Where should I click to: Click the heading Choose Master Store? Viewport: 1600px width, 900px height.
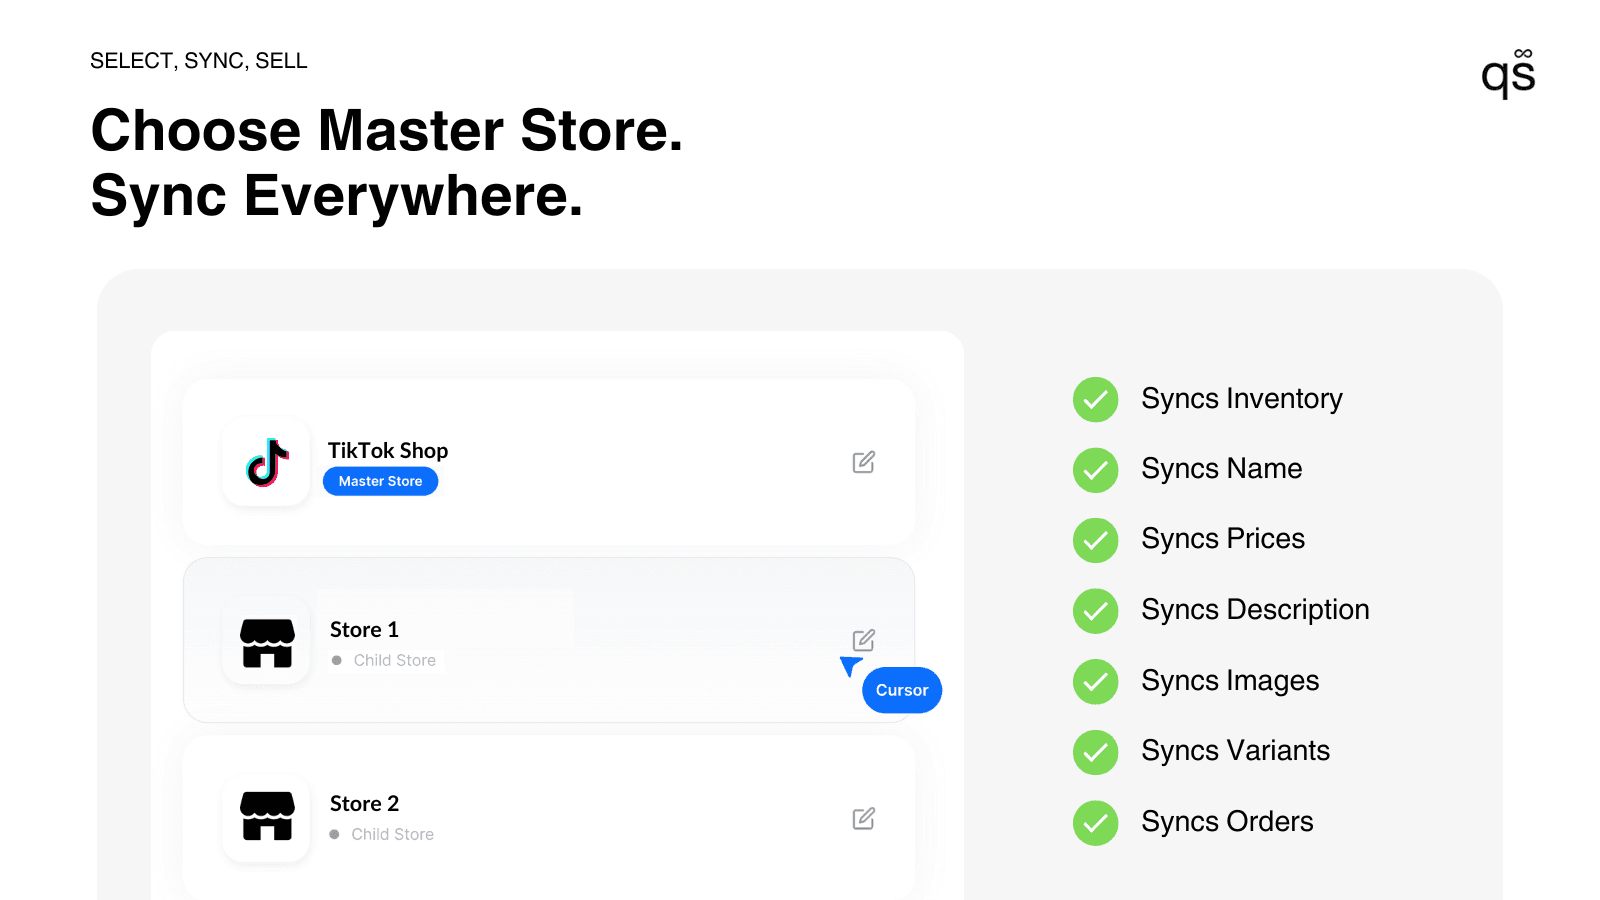pos(388,130)
